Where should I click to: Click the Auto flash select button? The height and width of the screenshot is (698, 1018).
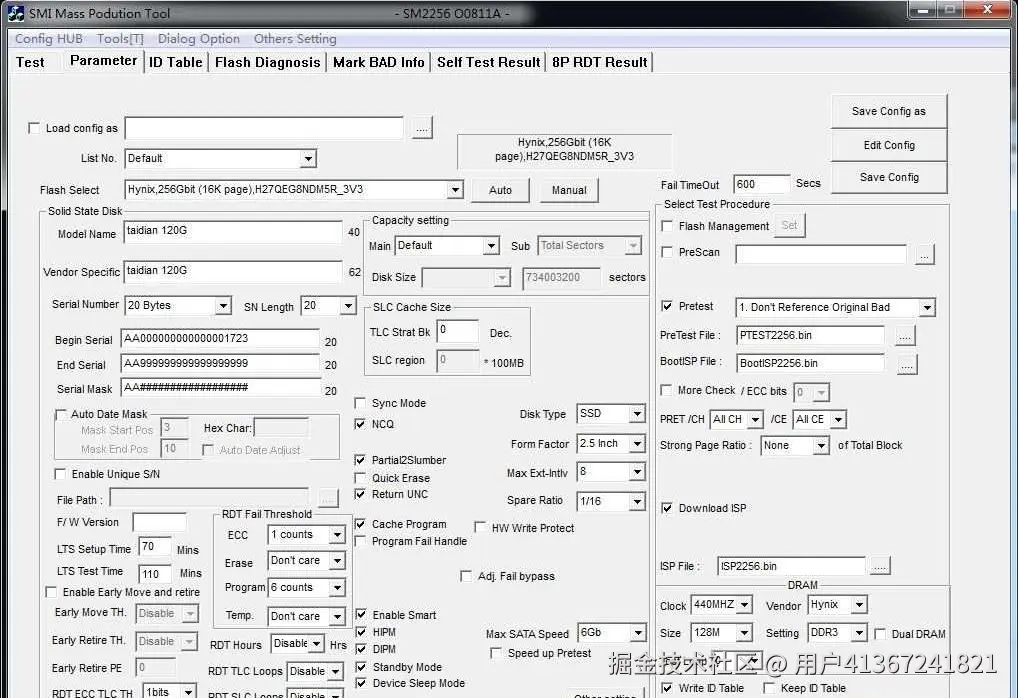pyautogui.click(x=500, y=190)
